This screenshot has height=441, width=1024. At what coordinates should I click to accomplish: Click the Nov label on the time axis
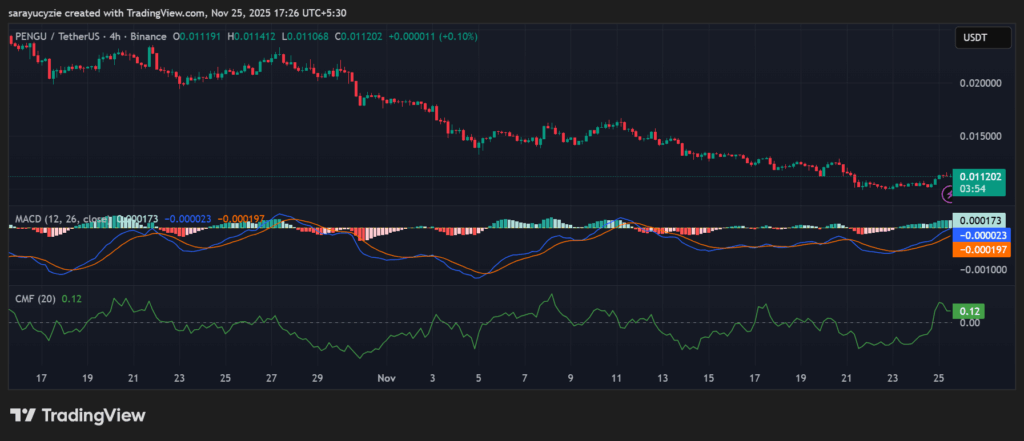pyautogui.click(x=386, y=379)
